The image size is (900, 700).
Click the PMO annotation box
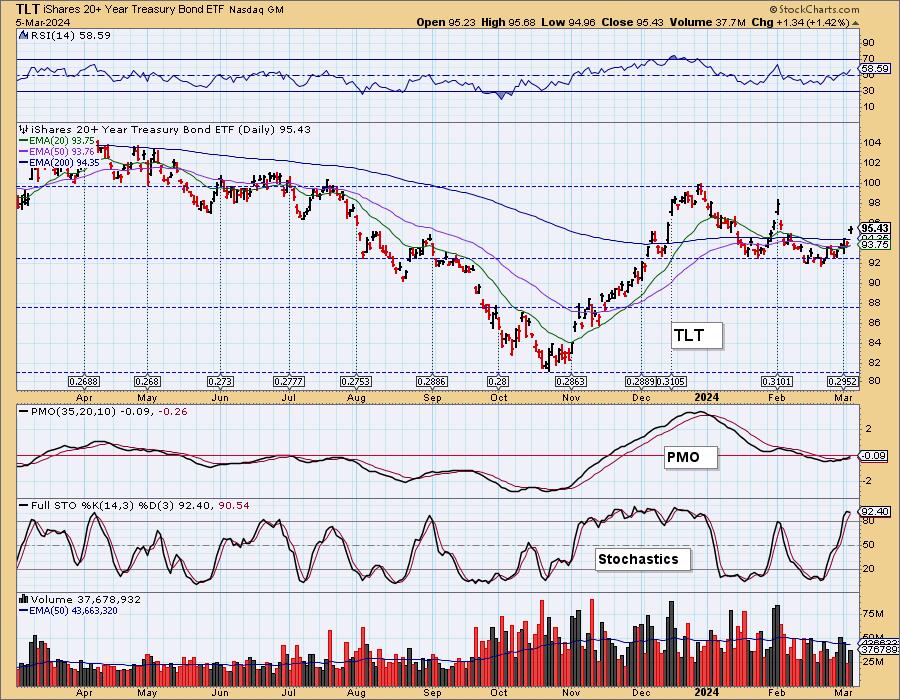coord(690,457)
